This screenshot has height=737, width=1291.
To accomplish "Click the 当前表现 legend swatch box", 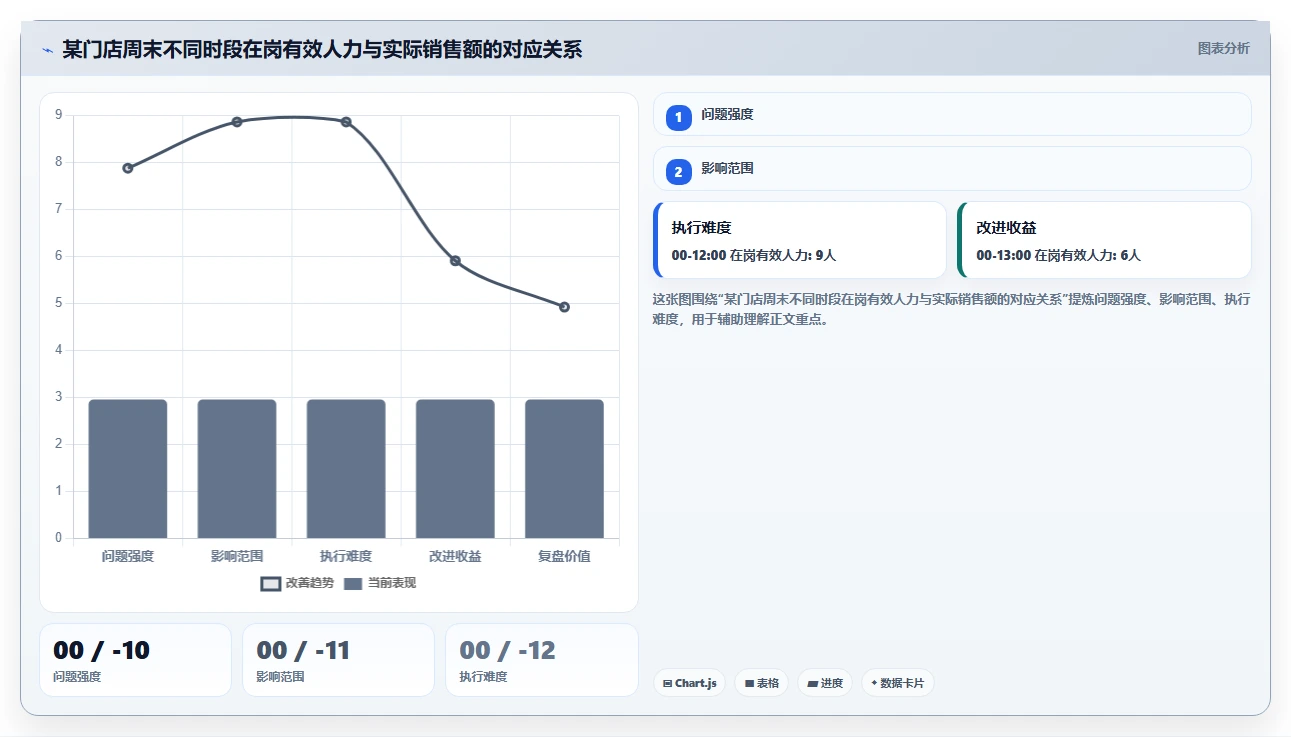I will tap(353, 584).
